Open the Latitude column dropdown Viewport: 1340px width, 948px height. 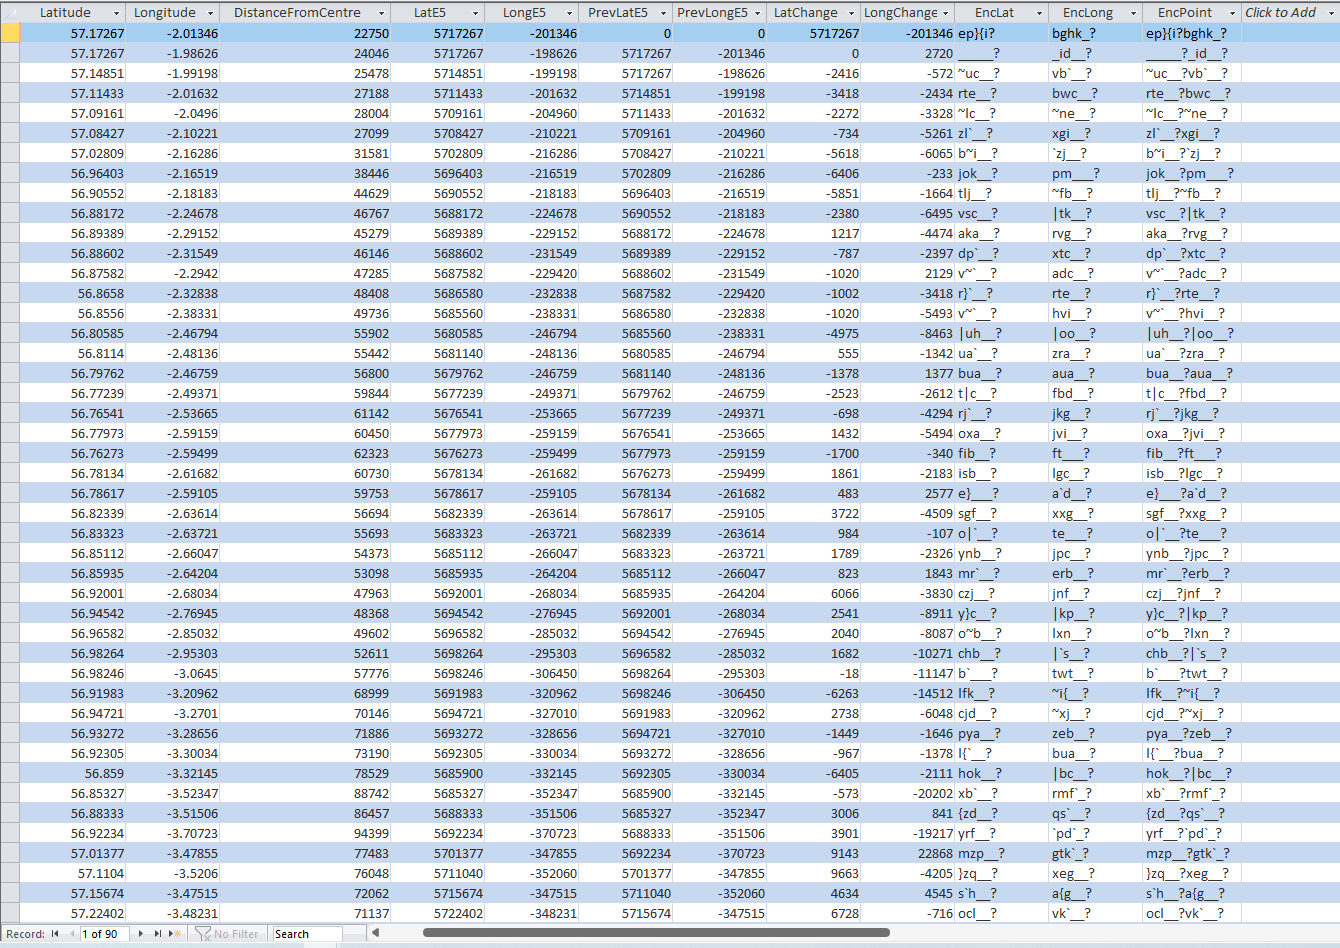(116, 13)
